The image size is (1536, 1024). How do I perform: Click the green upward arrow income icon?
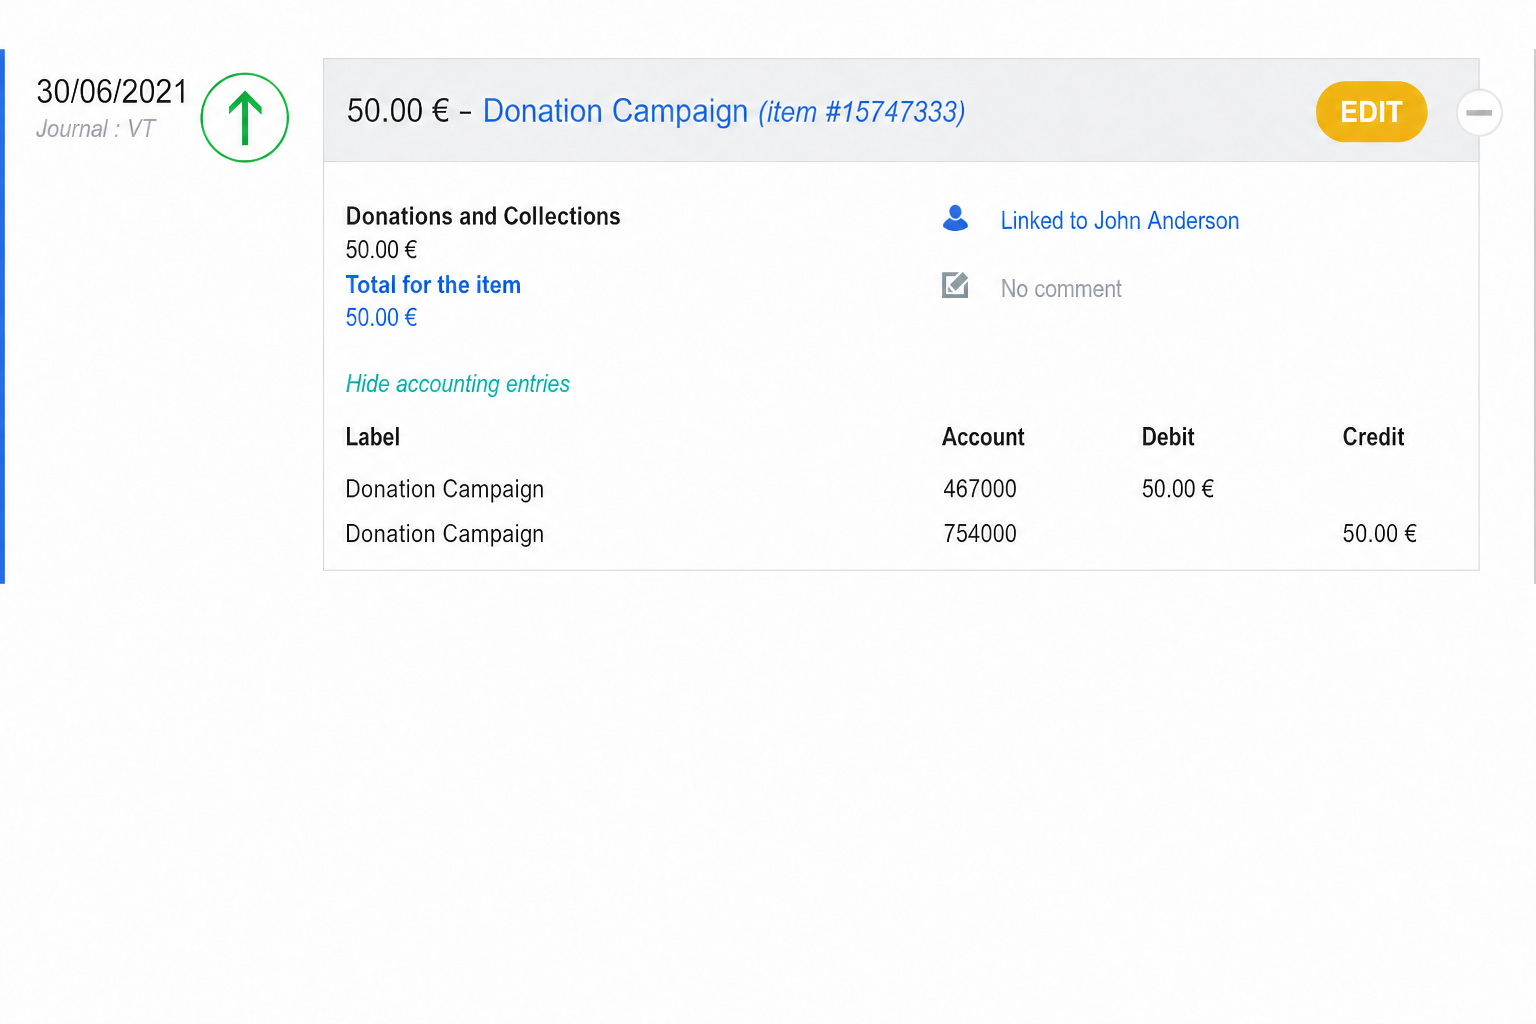point(245,118)
